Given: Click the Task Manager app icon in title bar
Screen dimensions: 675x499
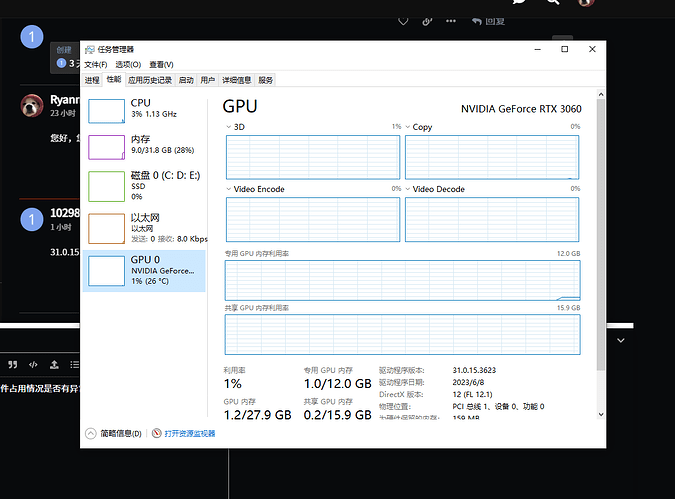Looking at the screenshot, I should (x=90, y=49).
